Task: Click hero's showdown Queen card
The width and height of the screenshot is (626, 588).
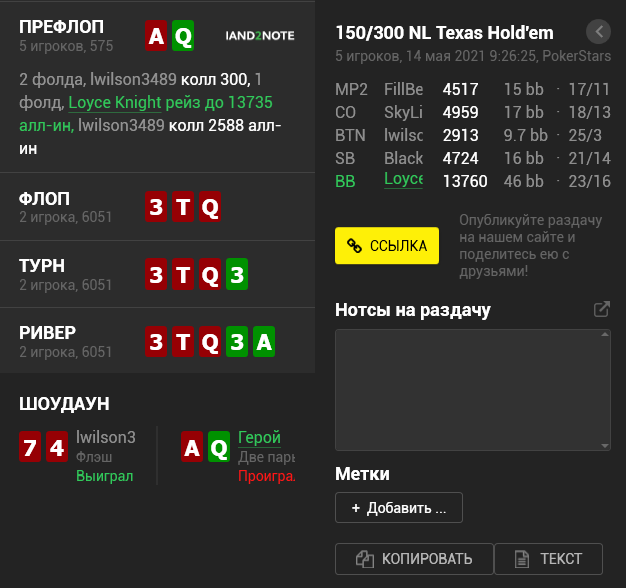Action: click(x=219, y=447)
